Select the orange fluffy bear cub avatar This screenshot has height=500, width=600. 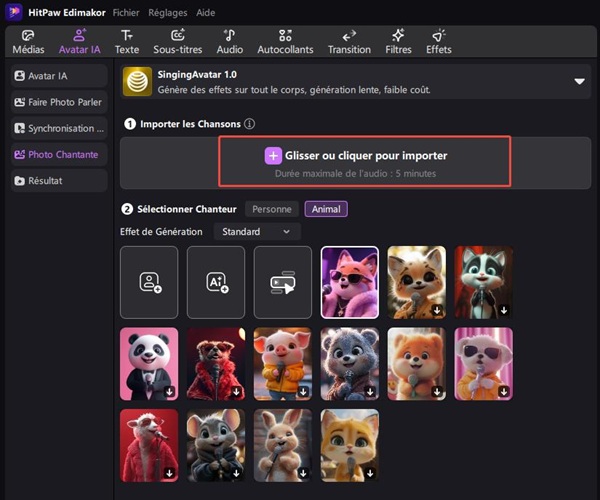(x=417, y=364)
